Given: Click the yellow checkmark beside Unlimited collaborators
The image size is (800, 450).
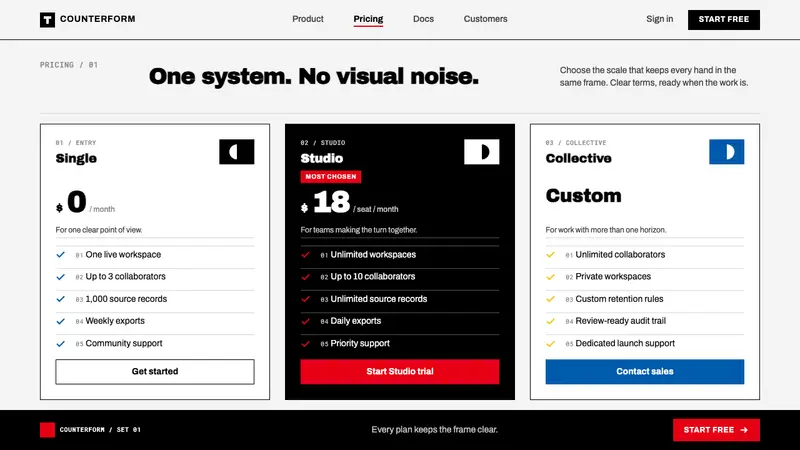Looking at the screenshot, I should 551,255.
